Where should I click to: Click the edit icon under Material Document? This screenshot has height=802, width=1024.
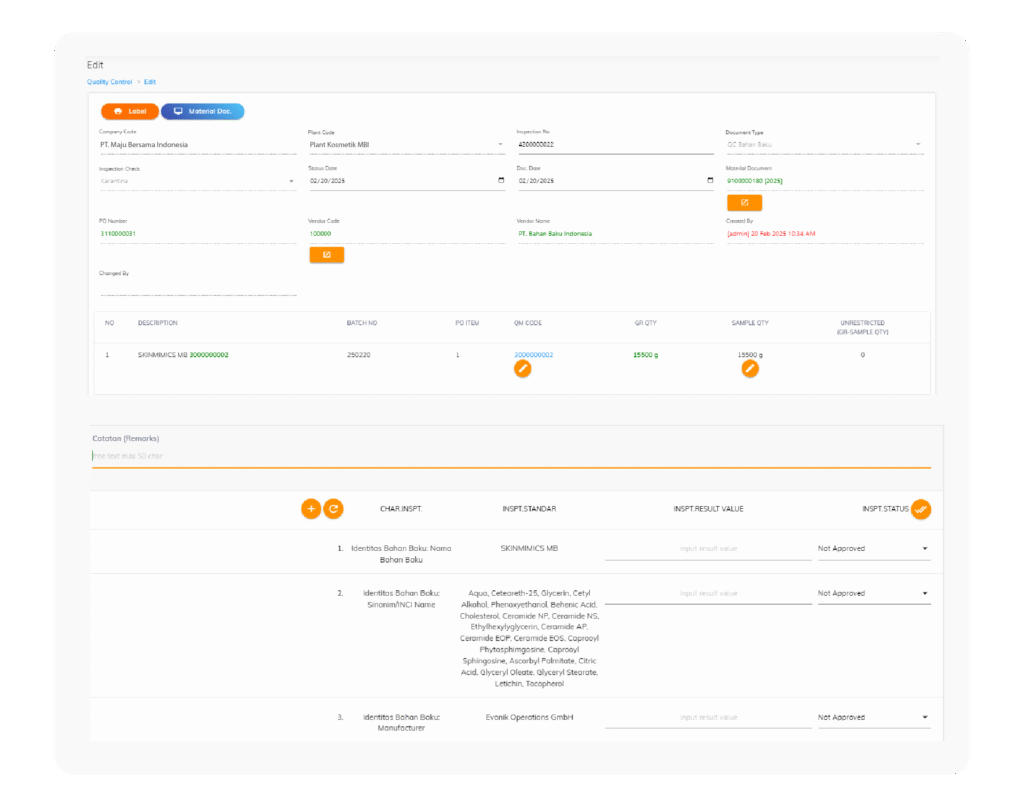(x=744, y=203)
